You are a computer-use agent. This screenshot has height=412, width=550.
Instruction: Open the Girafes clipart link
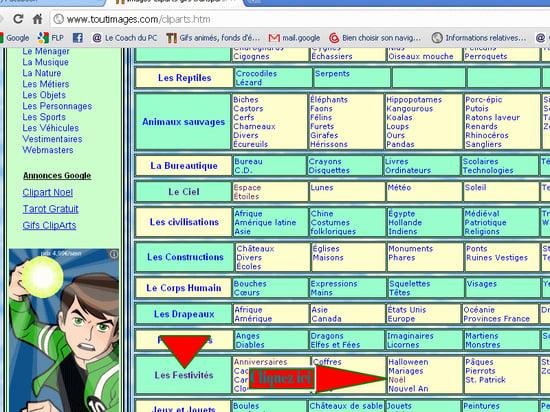click(324, 135)
